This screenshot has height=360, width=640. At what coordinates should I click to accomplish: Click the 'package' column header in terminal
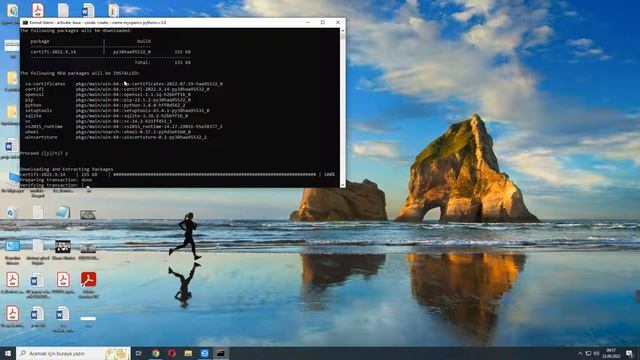point(40,41)
